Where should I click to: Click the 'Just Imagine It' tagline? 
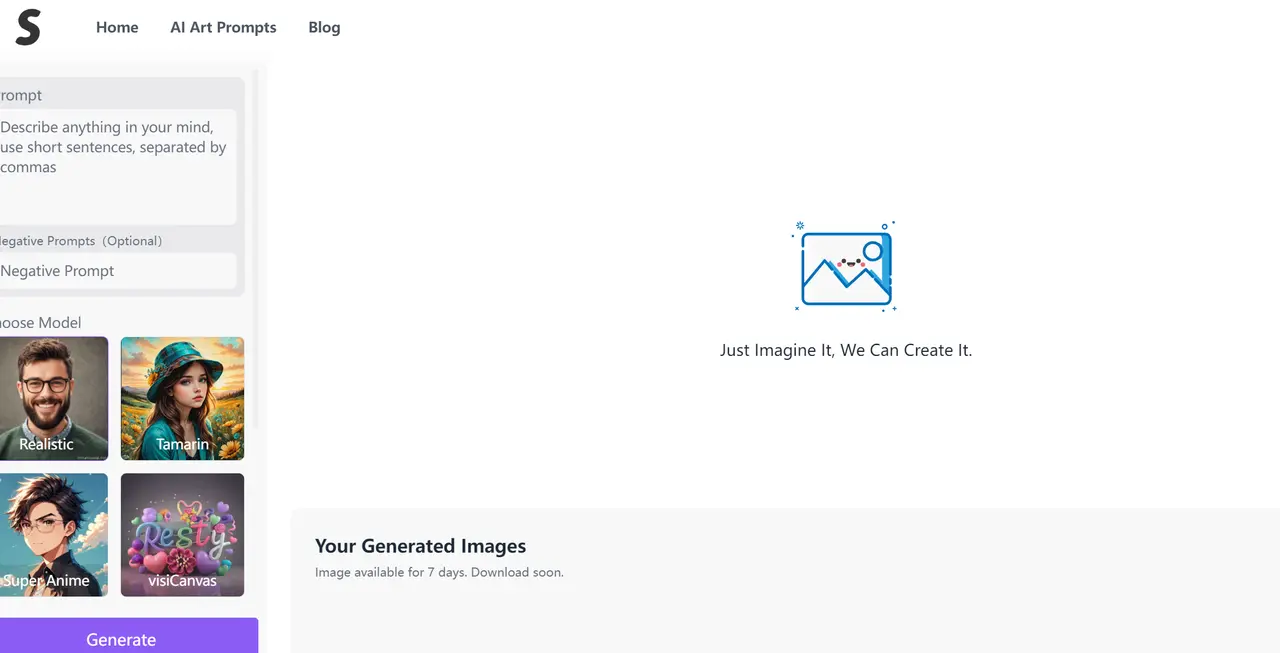[846, 350]
